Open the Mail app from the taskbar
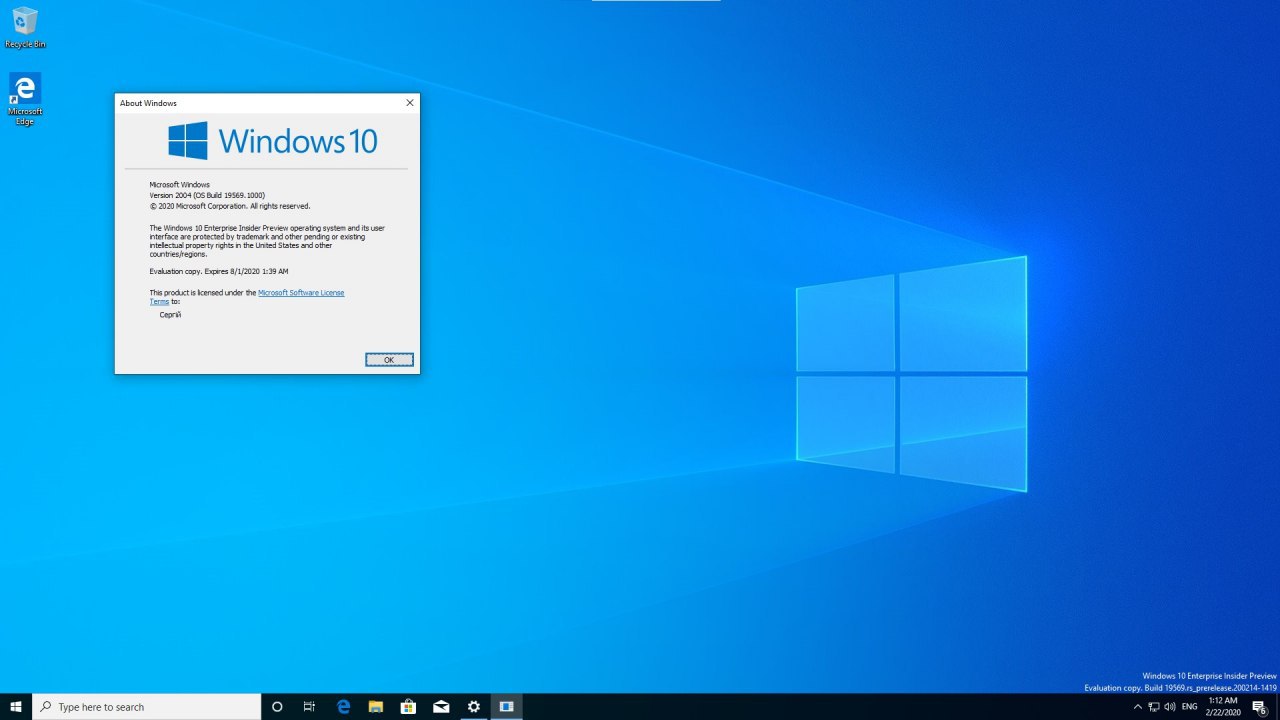Image resolution: width=1280 pixels, height=720 pixels. [x=441, y=707]
